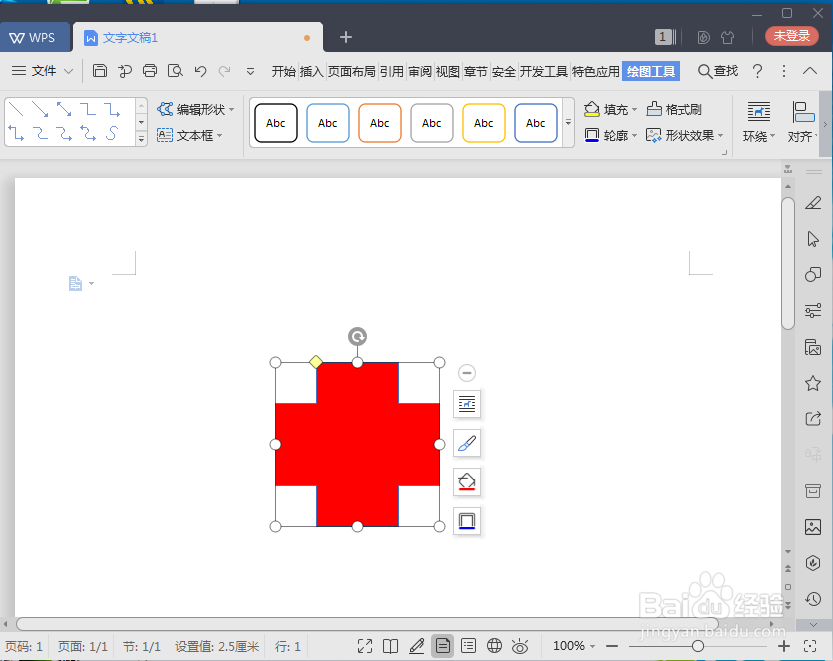The image size is (833, 661).
Task: Open the 文件 menu
Action: pos(44,71)
